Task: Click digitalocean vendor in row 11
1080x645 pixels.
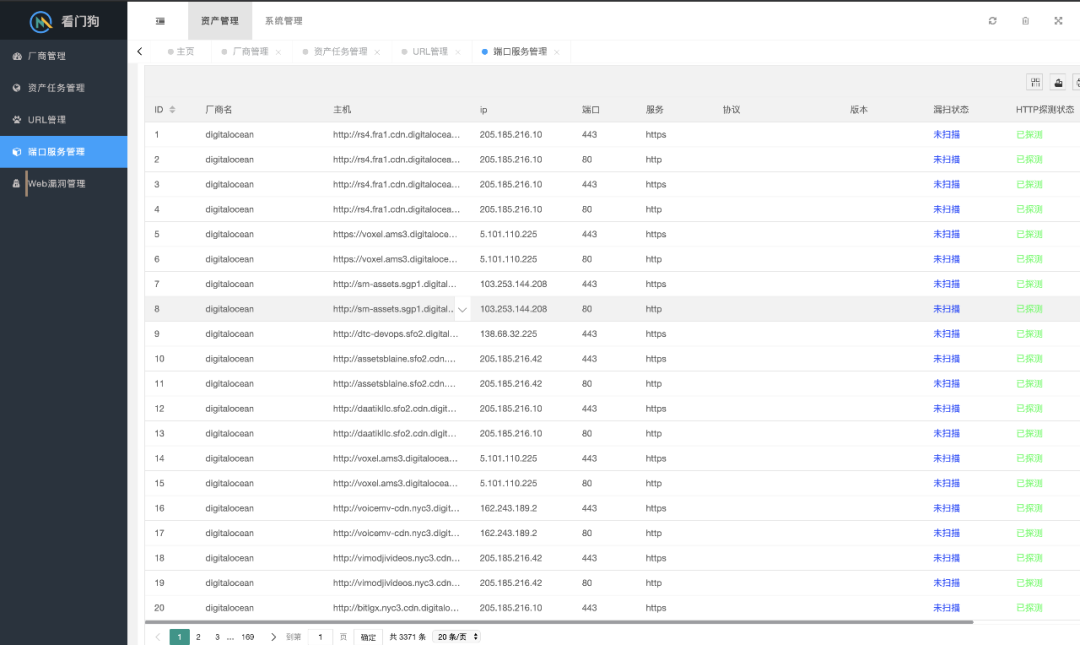Action: pyautogui.click(x=229, y=384)
